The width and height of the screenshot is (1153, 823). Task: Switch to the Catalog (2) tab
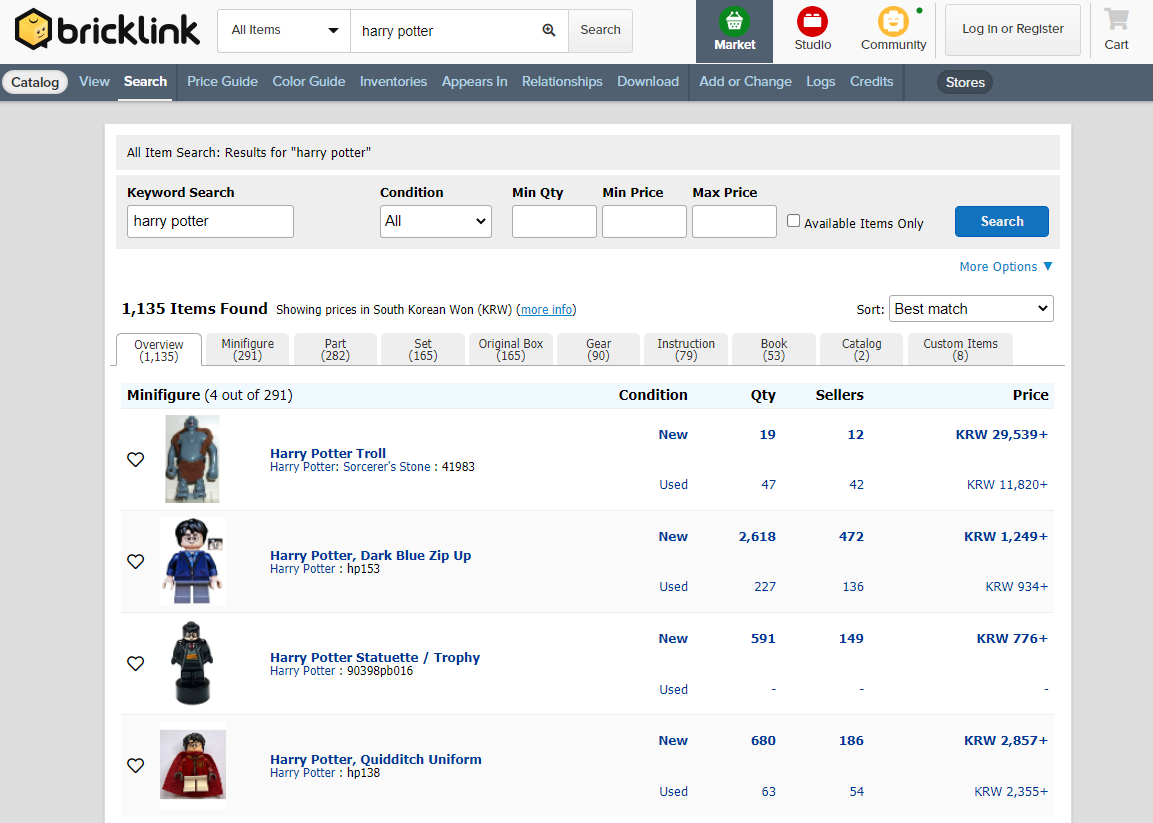click(x=861, y=349)
